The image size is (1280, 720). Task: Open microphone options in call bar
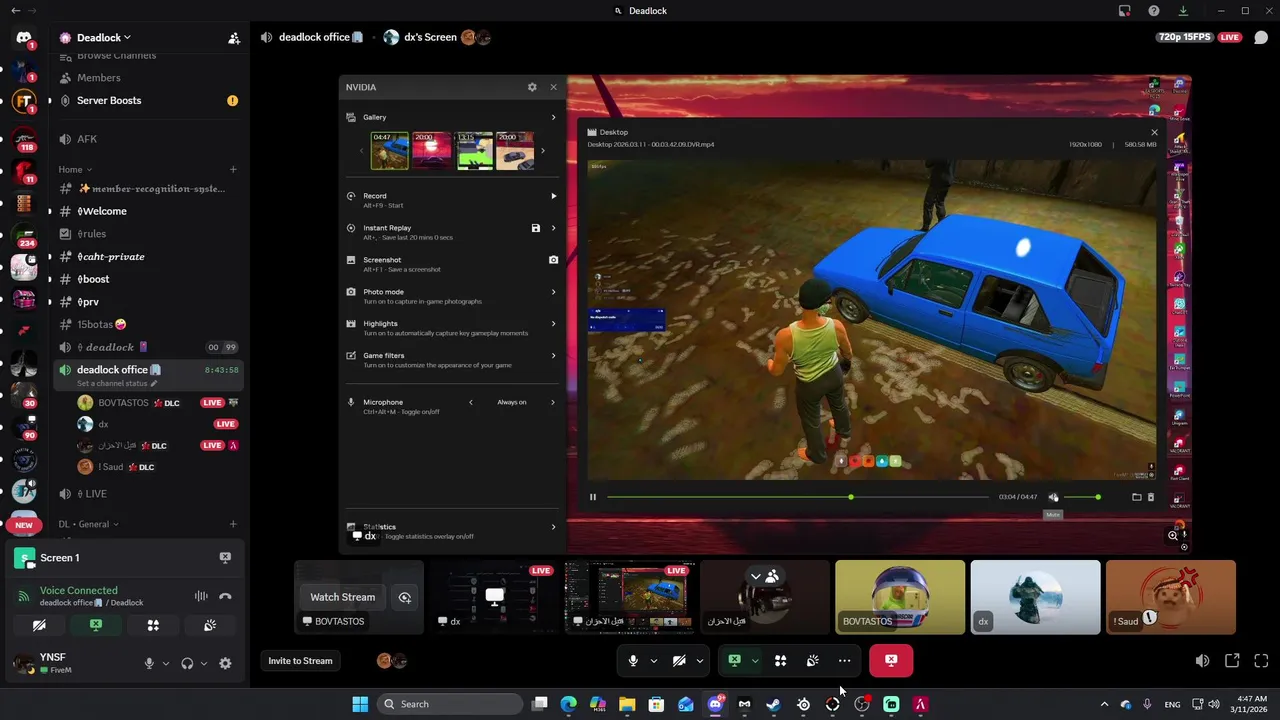(654, 660)
